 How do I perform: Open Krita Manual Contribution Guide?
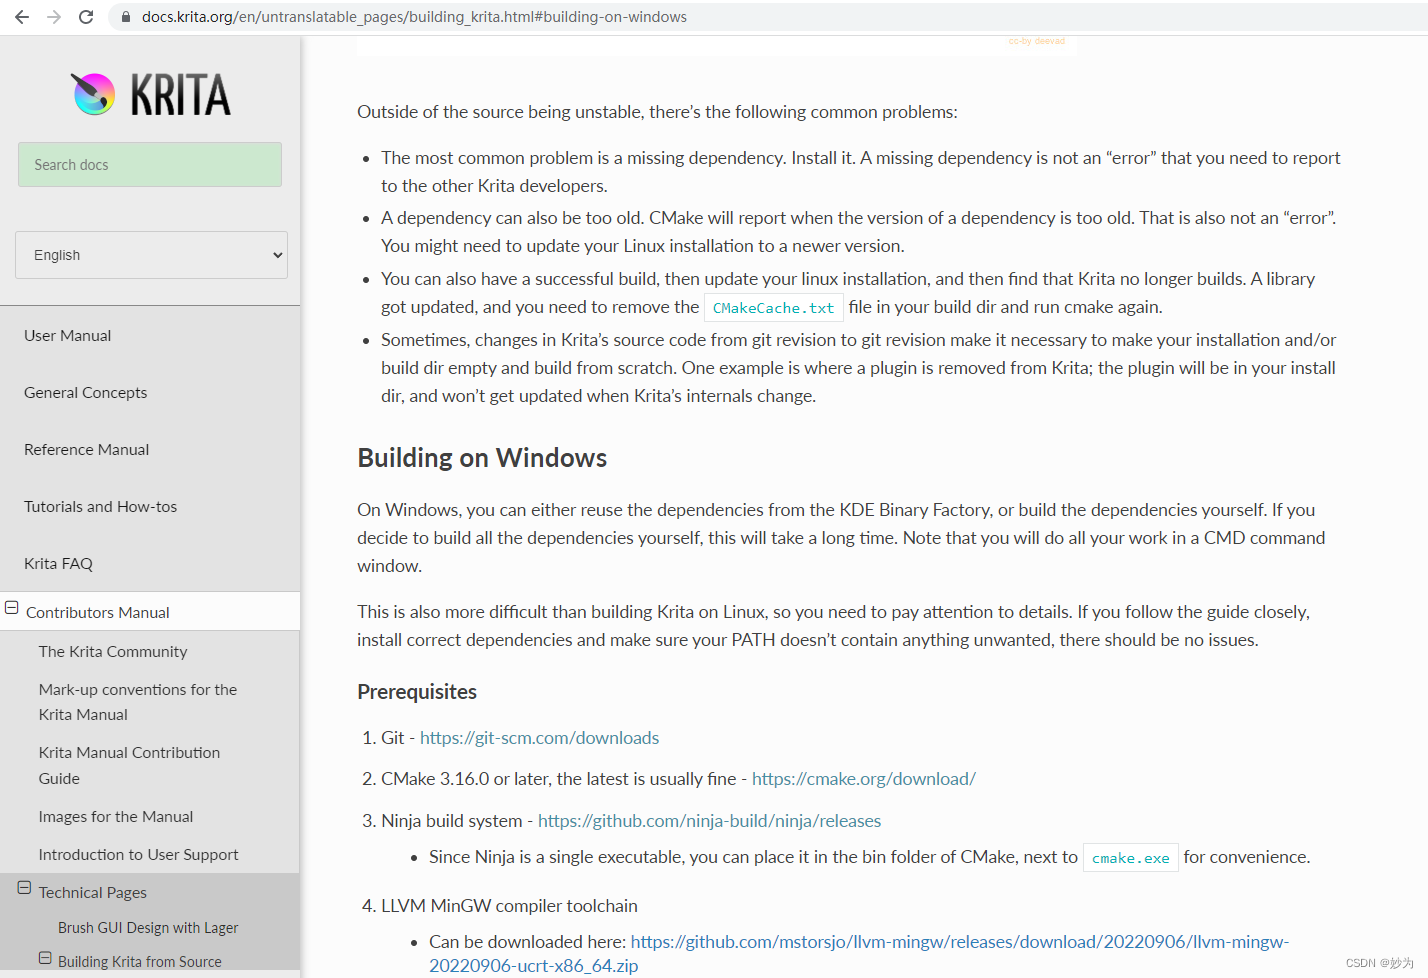coord(129,765)
